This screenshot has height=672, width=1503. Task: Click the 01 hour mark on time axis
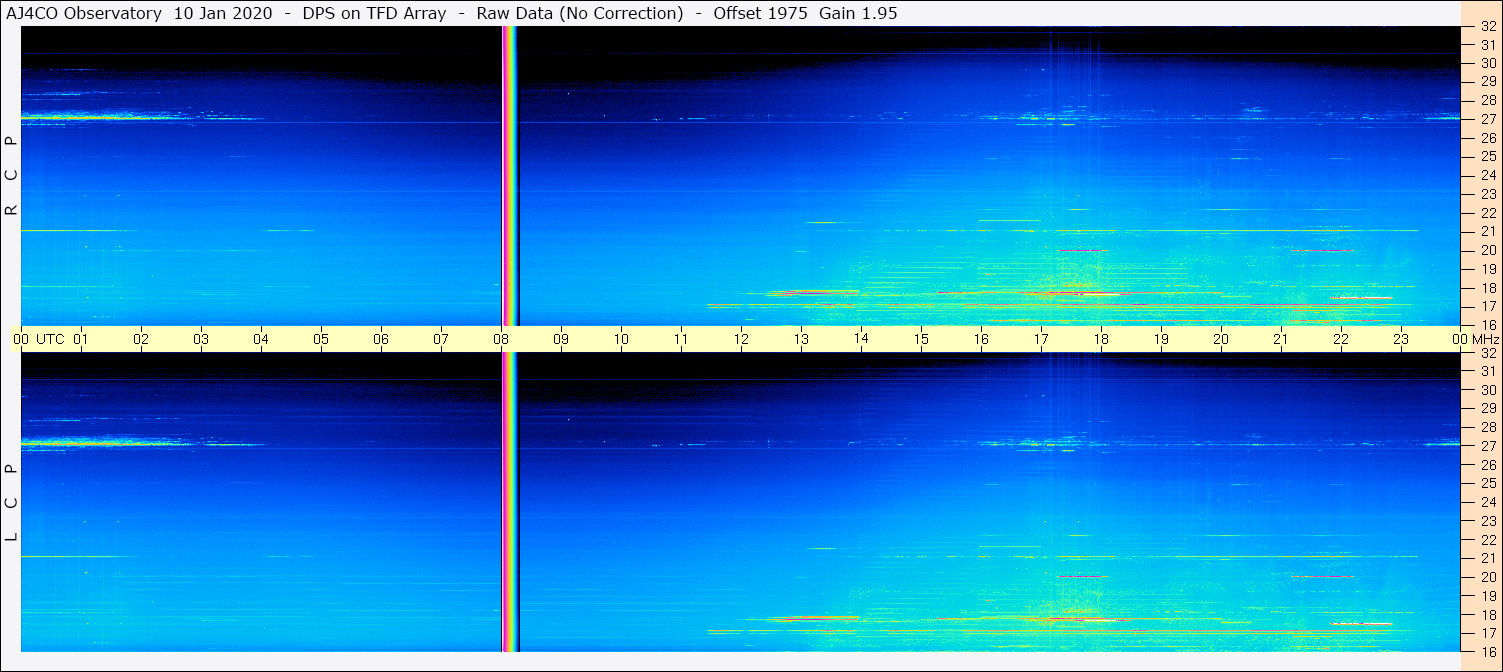pos(81,339)
